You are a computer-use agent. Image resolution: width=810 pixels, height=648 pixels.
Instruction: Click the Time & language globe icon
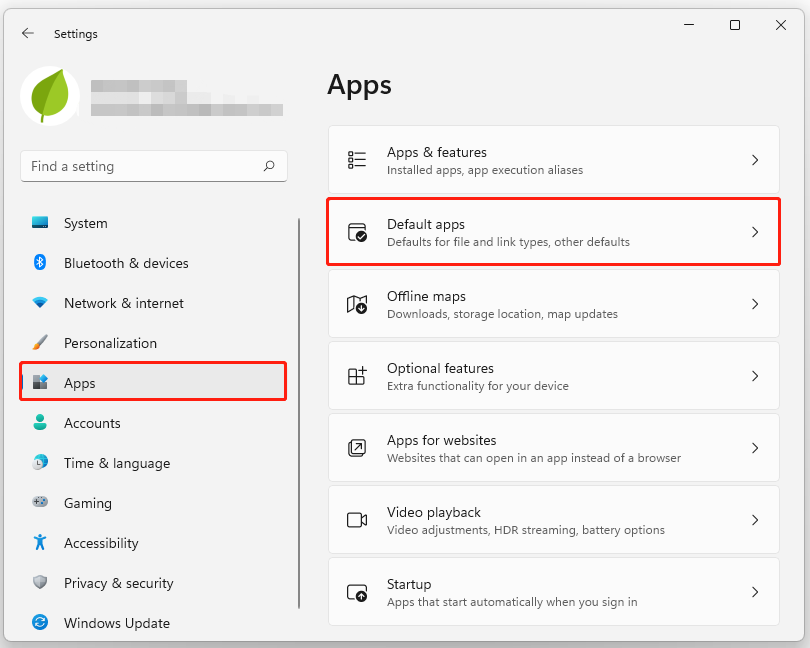pyautogui.click(x=40, y=462)
